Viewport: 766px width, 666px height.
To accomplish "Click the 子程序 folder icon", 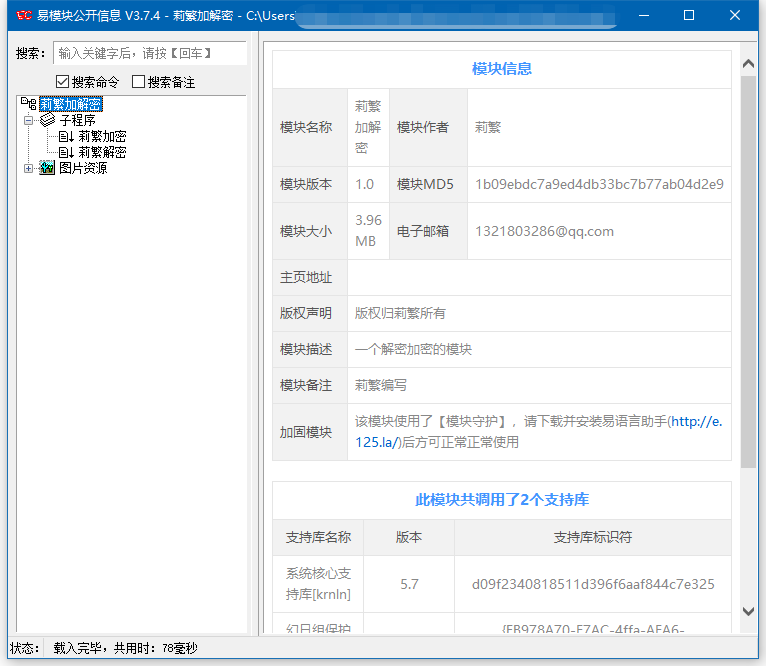I will pyautogui.click(x=47, y=120).
